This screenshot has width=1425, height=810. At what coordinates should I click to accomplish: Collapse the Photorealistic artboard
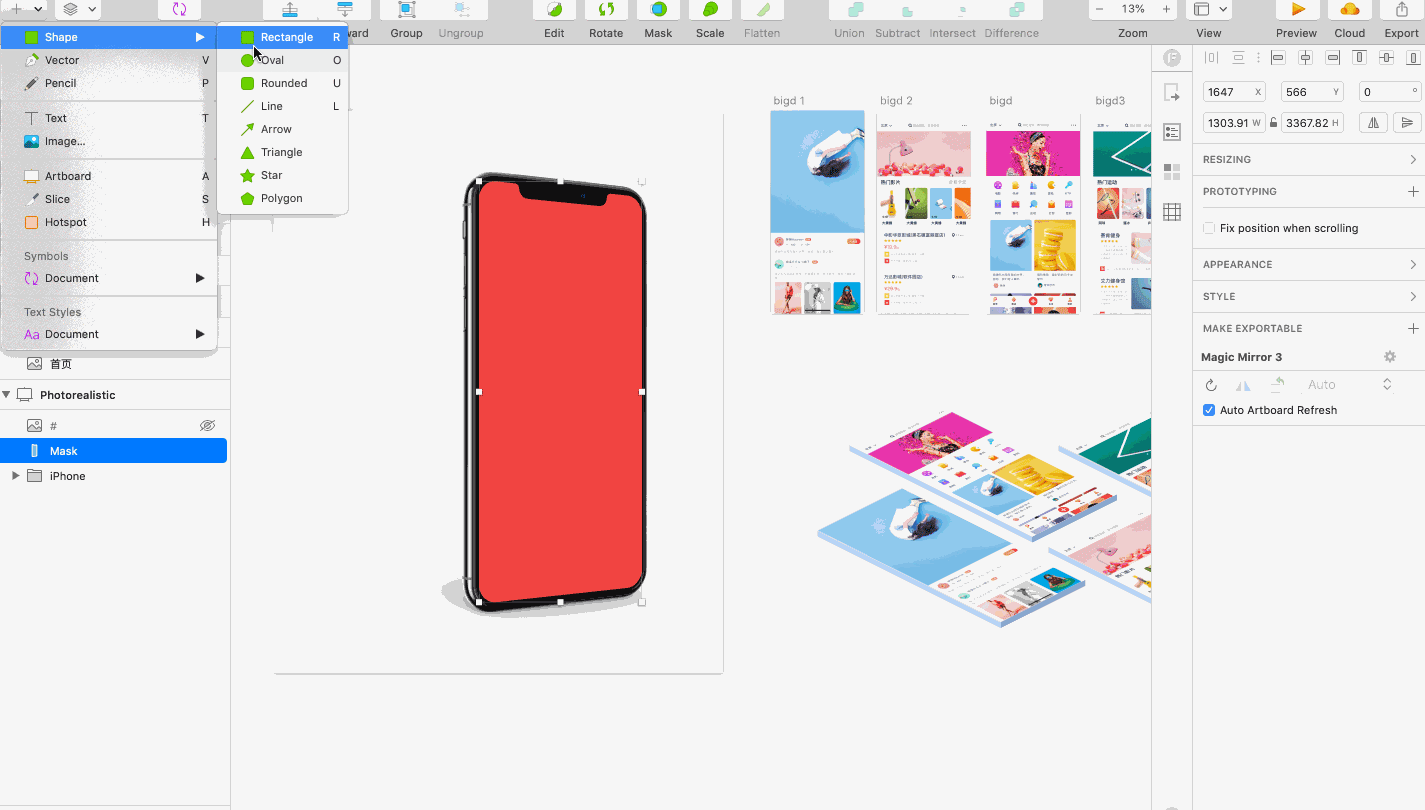[x=7, y=395]
